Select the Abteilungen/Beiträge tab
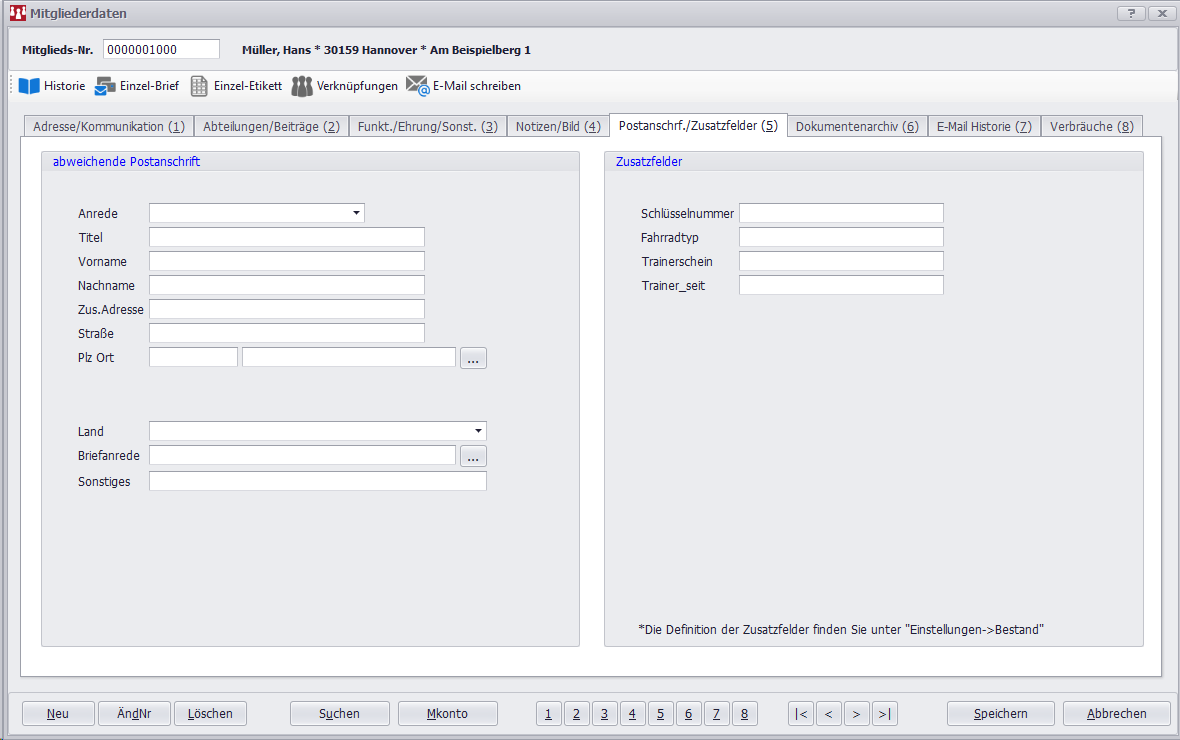 [x=271, y=127]
